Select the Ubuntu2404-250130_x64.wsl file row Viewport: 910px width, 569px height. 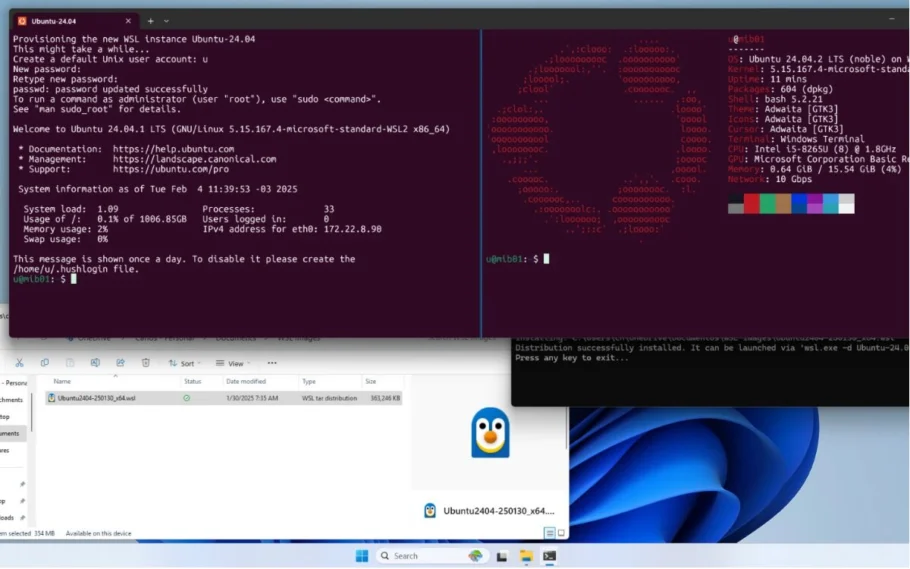[223, 398]
